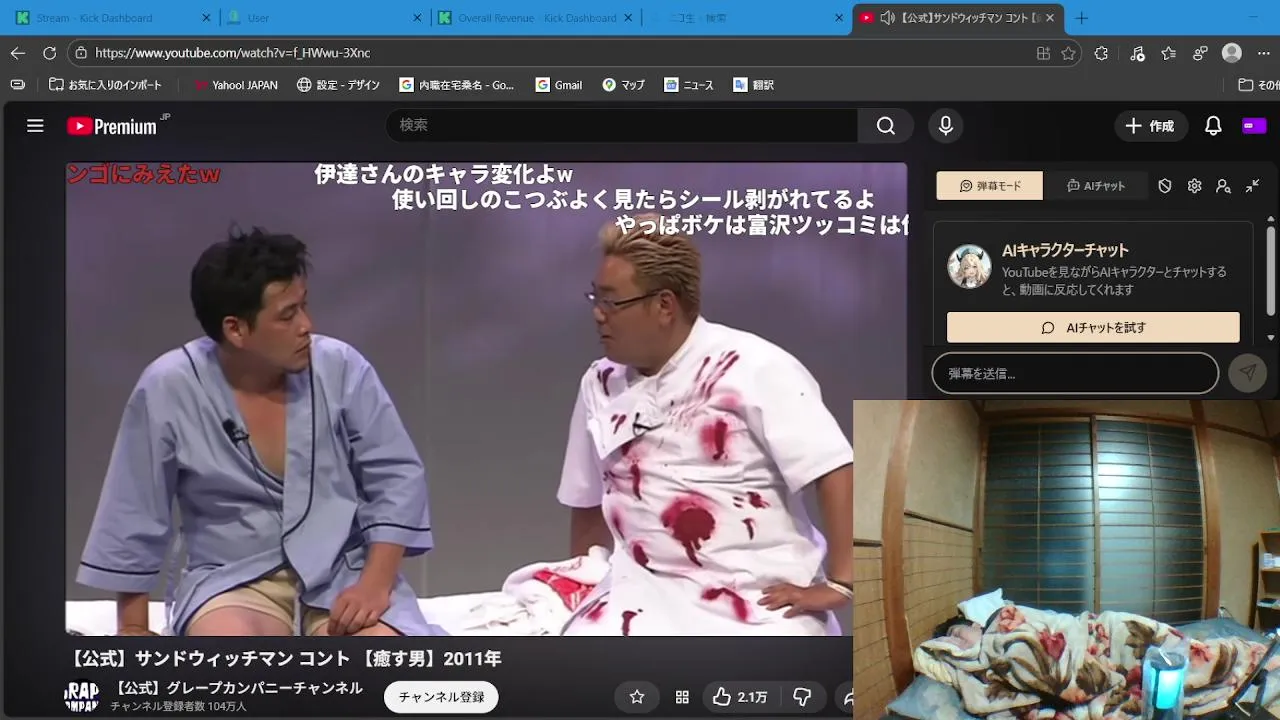Click the video player to pause

tap(486, 398)
